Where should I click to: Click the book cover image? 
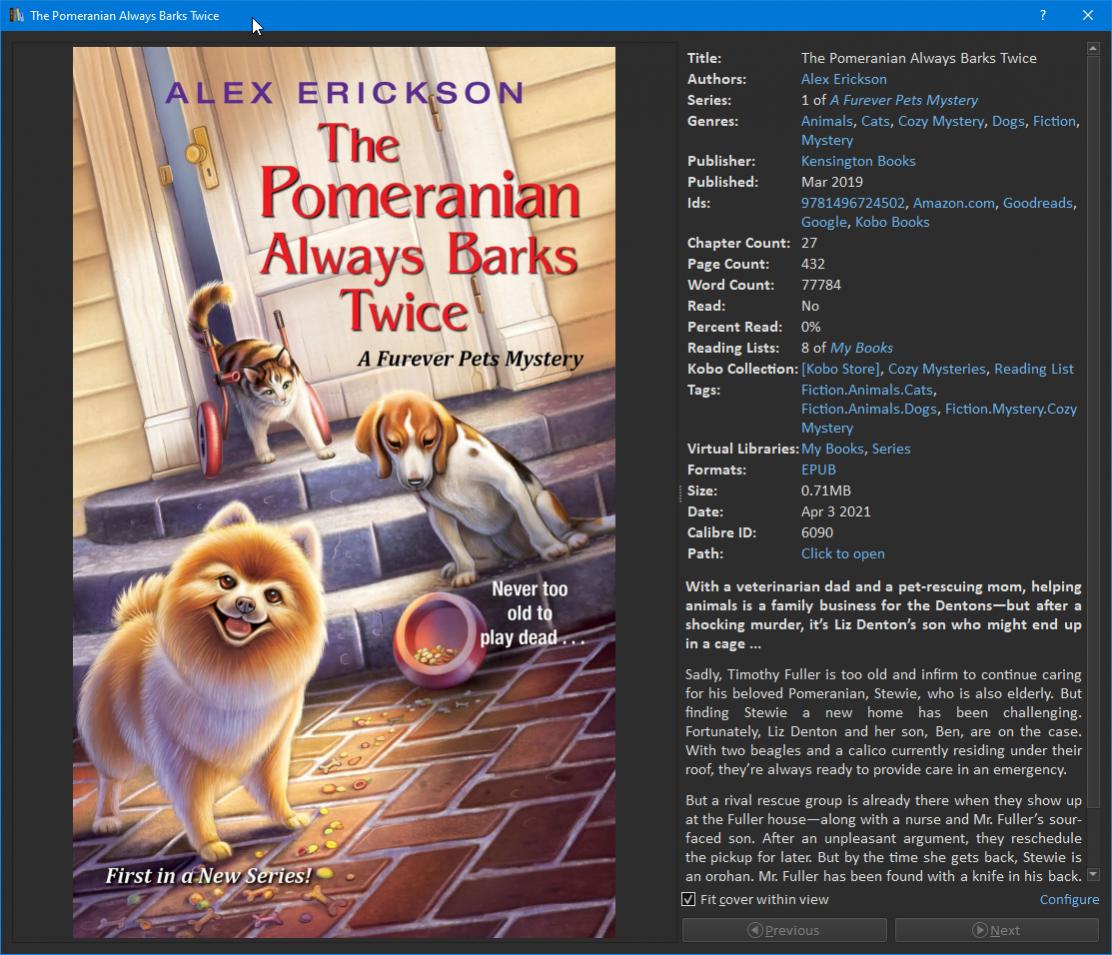coord(344,492)
